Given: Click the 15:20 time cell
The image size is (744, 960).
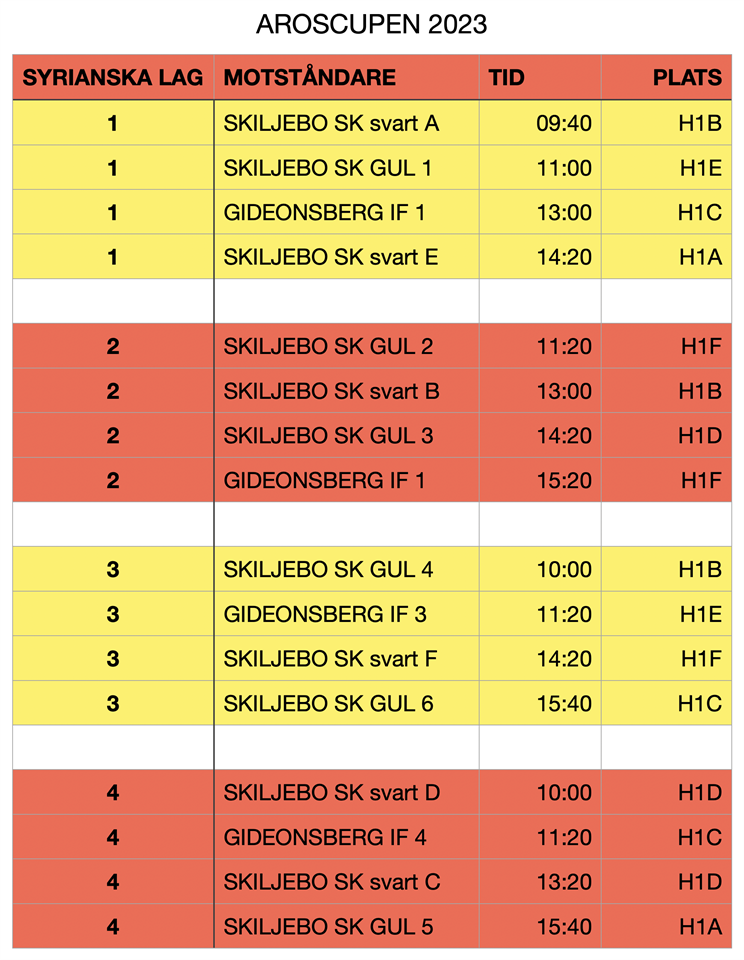Looking at the screenshot, I should [x=564, y=481].
